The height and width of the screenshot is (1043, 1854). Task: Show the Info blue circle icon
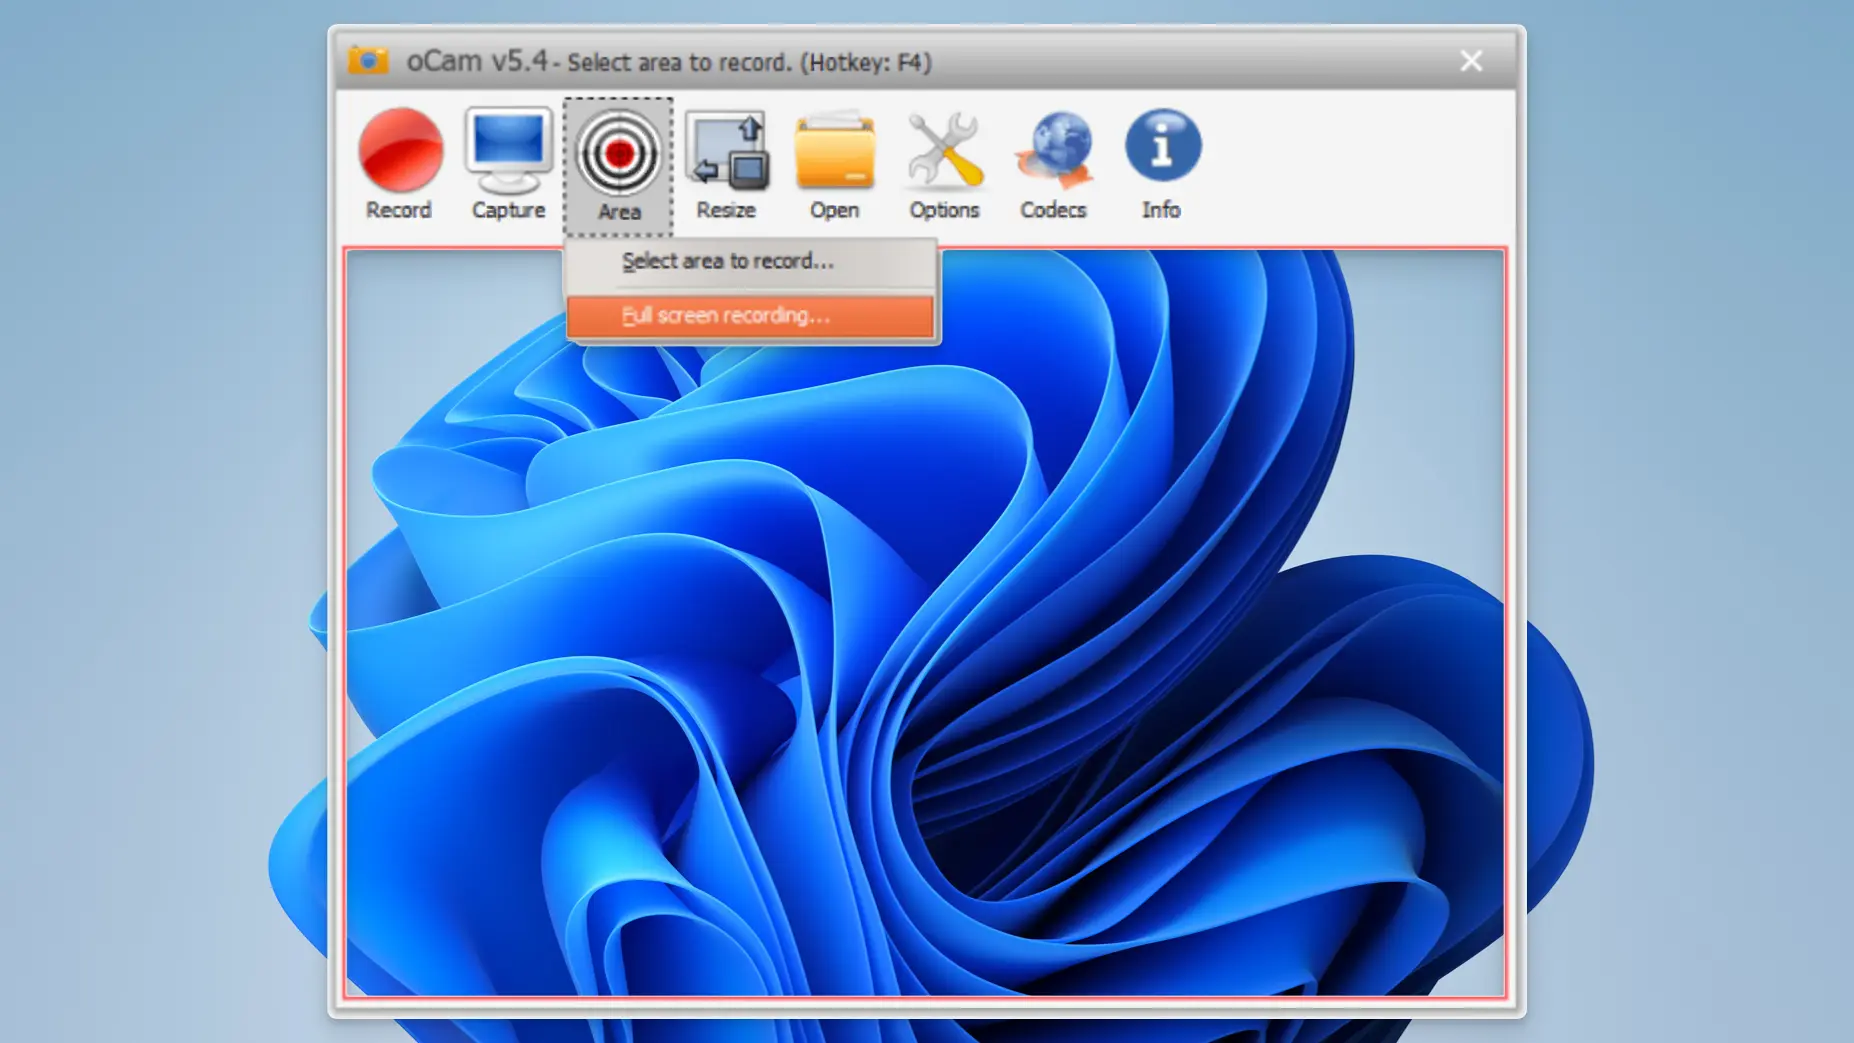pos(1161,147)
